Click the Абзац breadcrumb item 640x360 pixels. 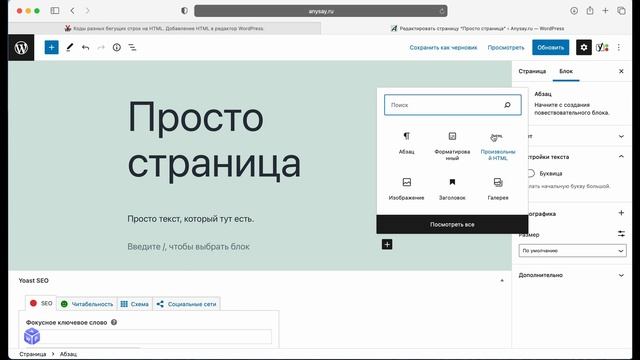[68, 354]
